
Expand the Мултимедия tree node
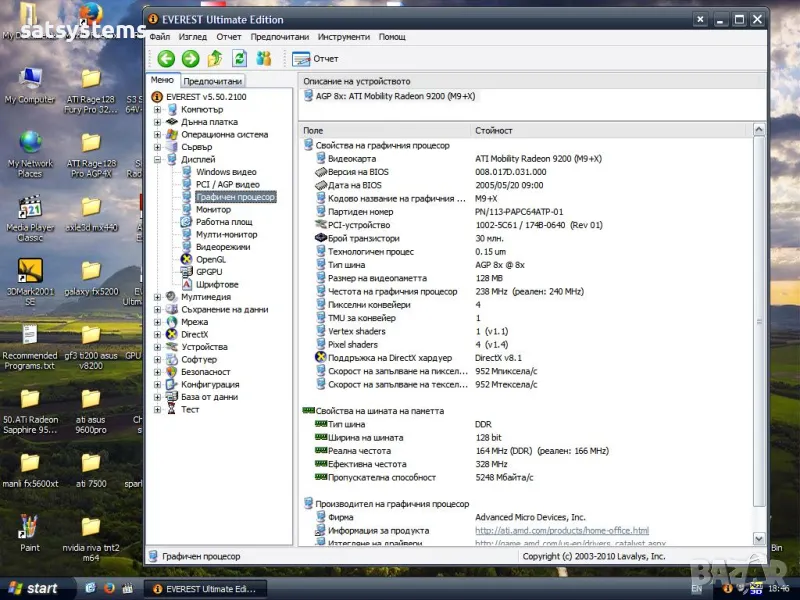pyautogui.click(x=157, y=297)
